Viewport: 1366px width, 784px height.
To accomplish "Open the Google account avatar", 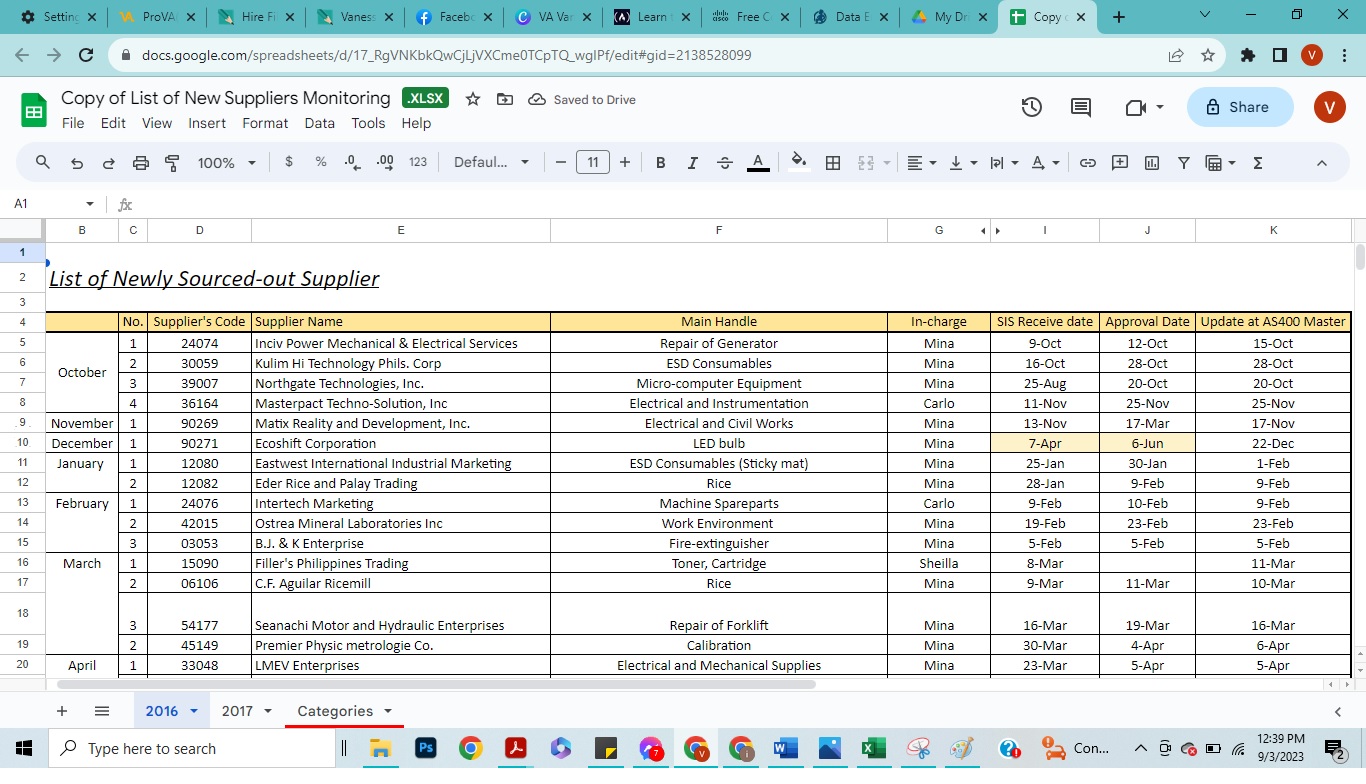I will click(1330, 107).
